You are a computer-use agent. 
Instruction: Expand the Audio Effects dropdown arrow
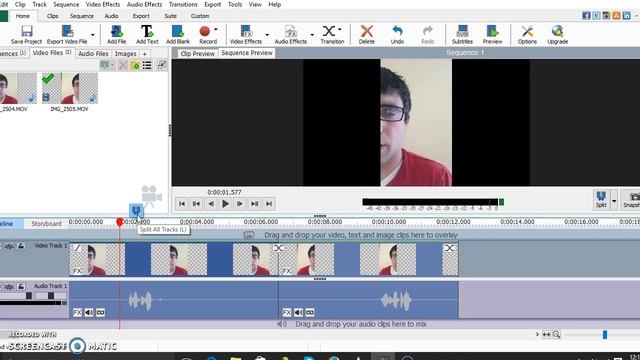pyautogui.click(x=312, y=35)
